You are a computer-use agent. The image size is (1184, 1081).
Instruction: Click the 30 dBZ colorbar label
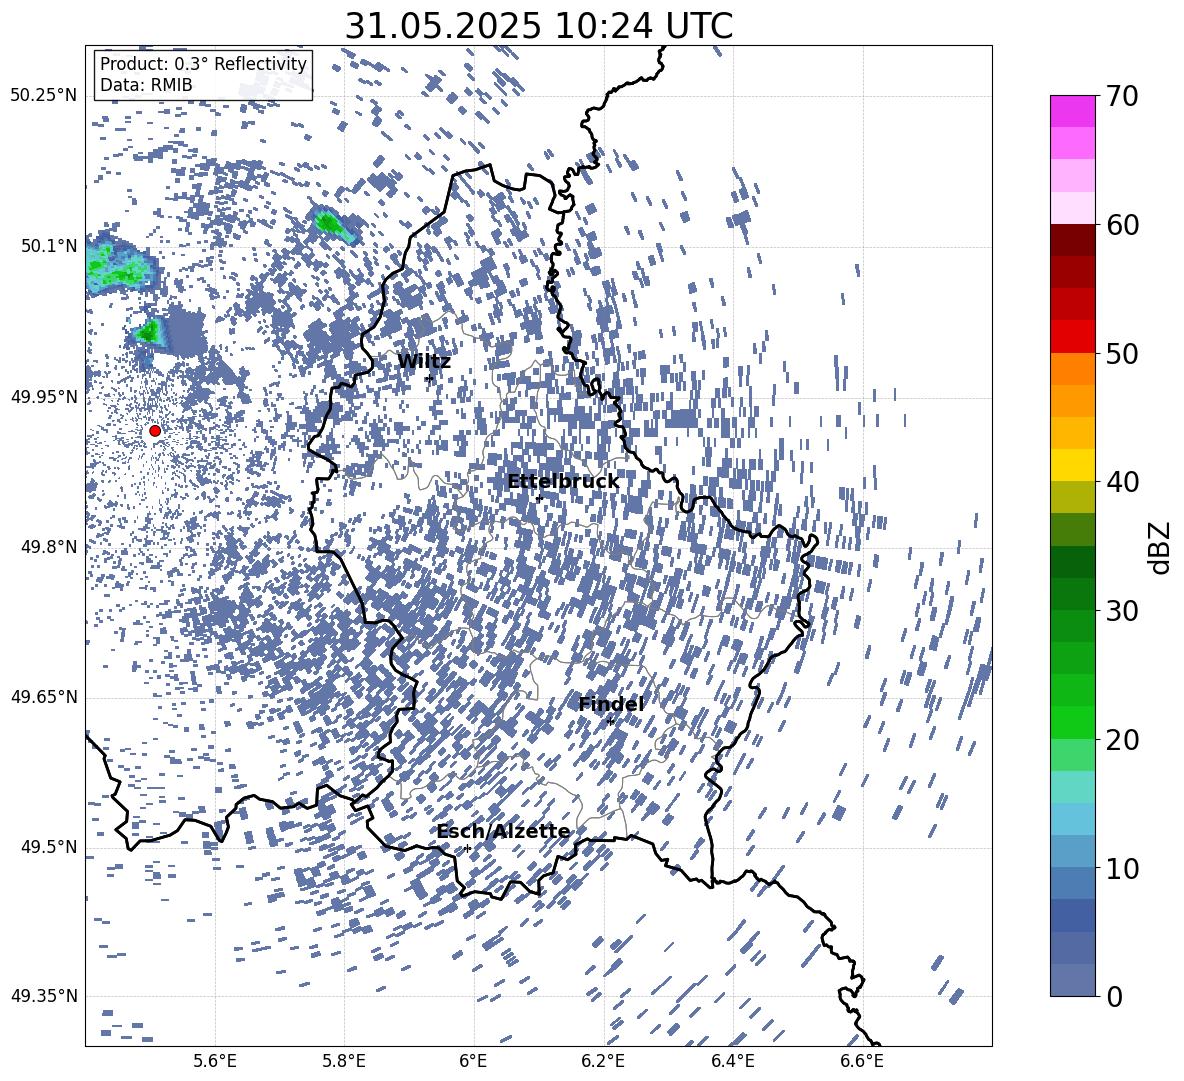(1122, 610)
